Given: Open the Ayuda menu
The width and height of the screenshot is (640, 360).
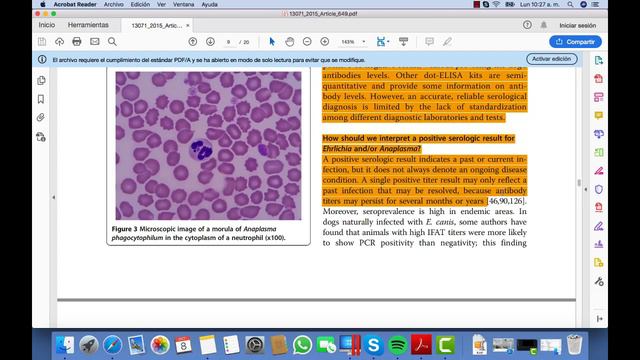Looking at the screenshot, I should pos(209,4).
